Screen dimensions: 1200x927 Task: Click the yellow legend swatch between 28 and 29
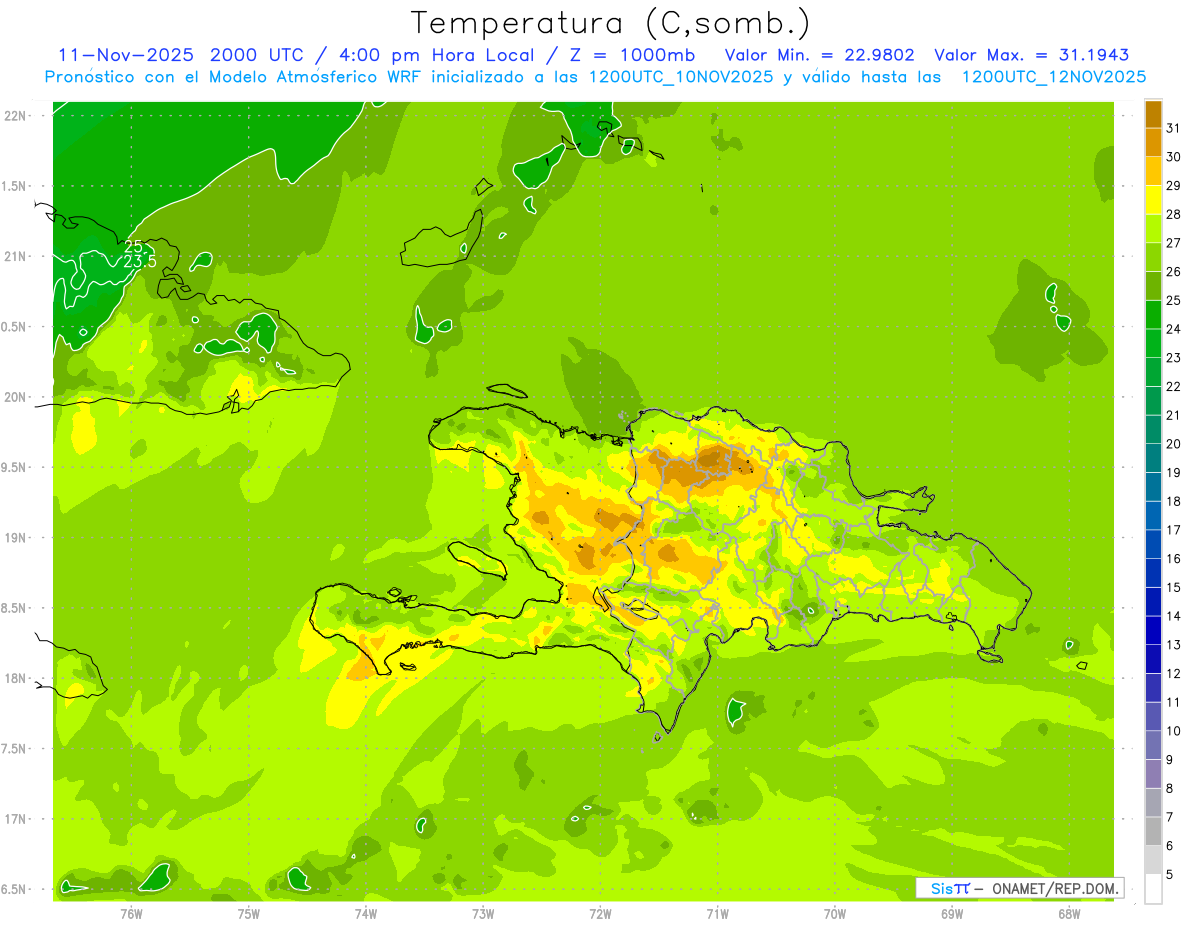1153,200
